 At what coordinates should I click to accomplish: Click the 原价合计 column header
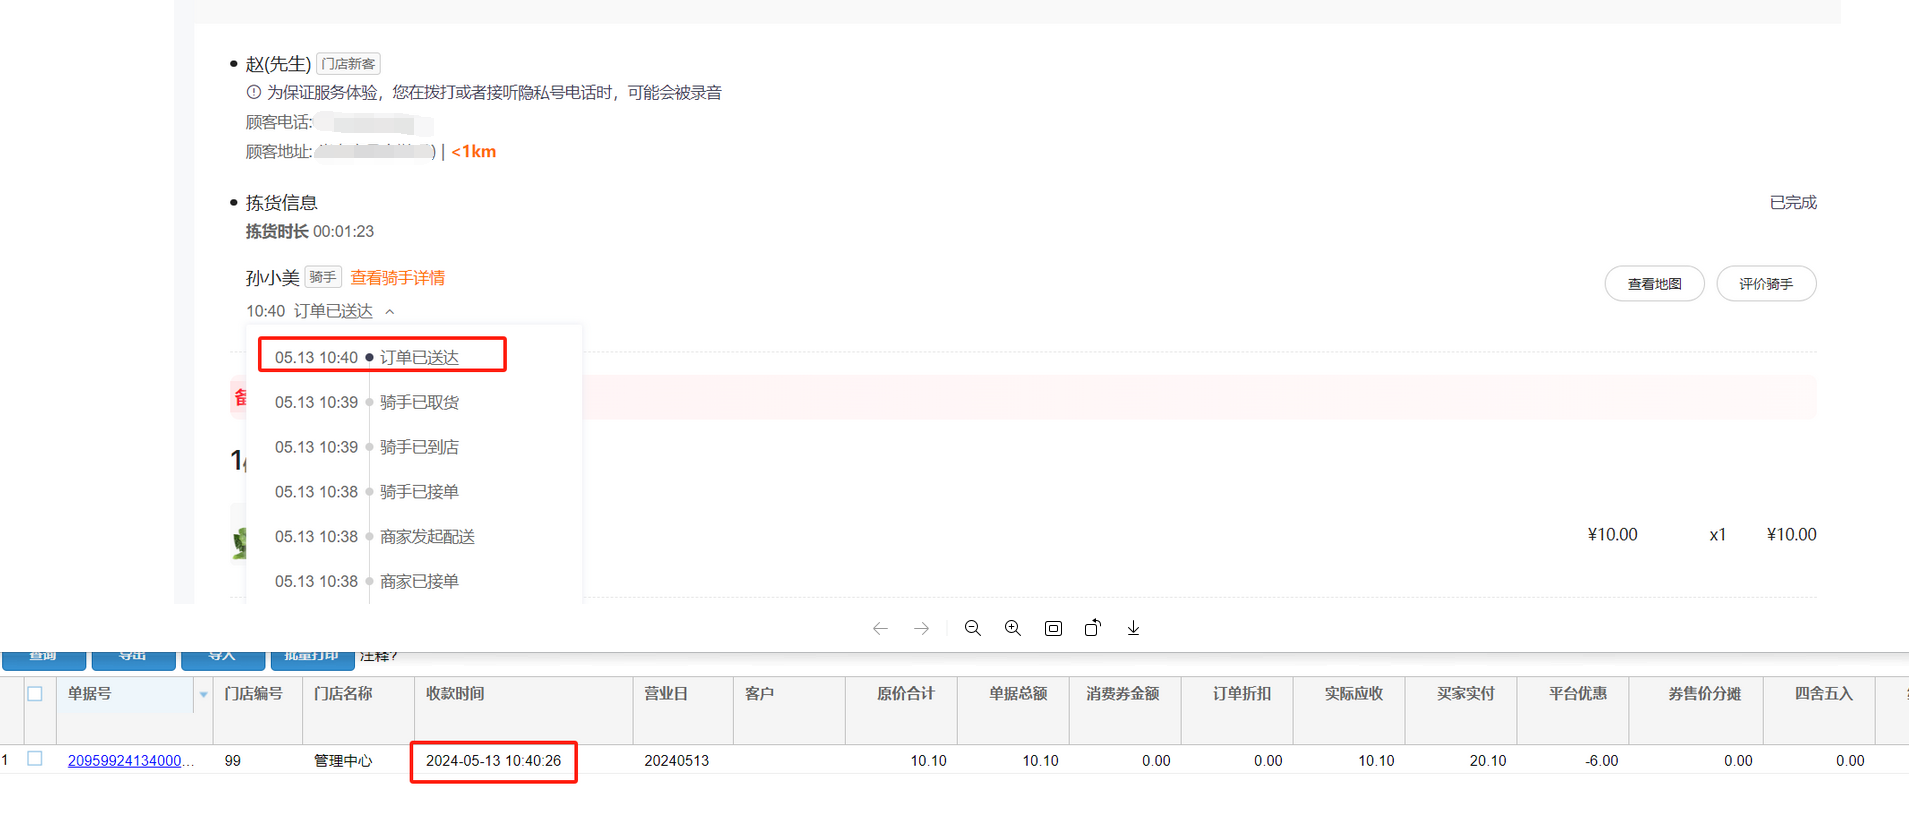click(x=906, y=694)
